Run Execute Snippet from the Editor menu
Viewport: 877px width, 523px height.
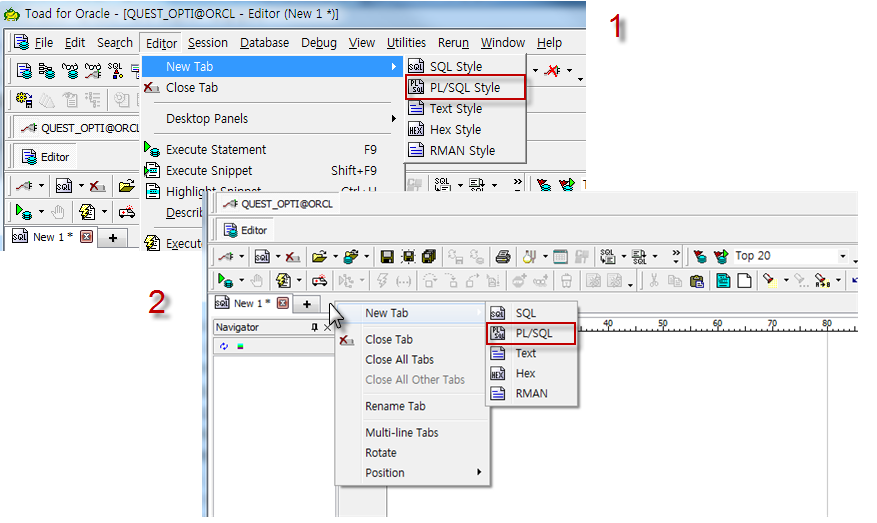209,171
